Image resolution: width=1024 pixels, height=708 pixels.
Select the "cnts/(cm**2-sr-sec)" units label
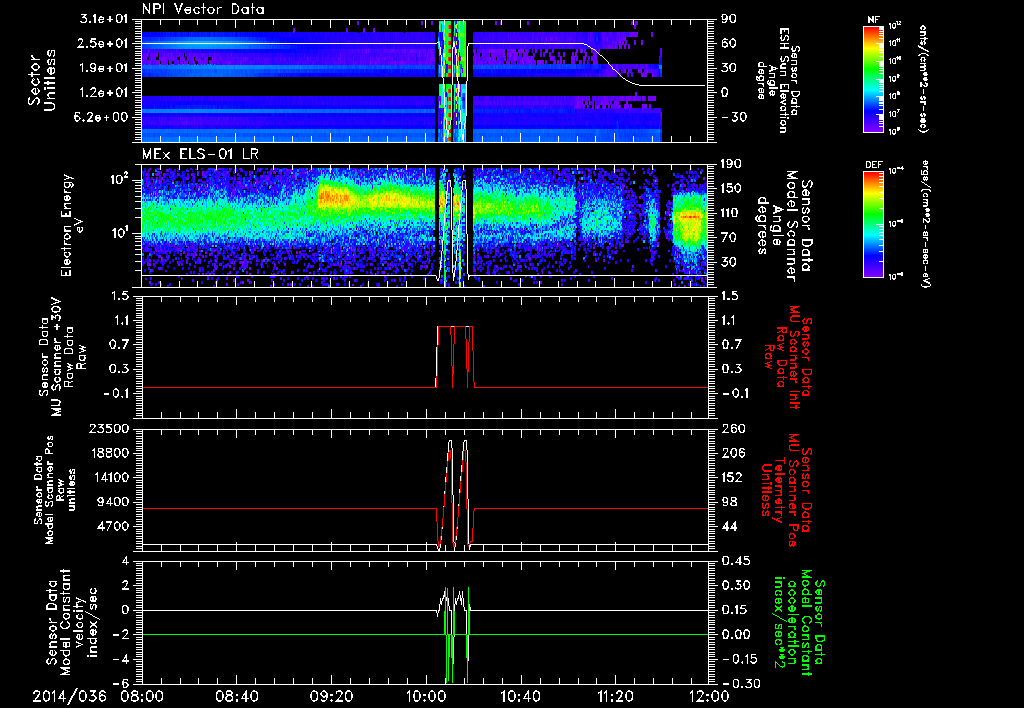point(923,78)
